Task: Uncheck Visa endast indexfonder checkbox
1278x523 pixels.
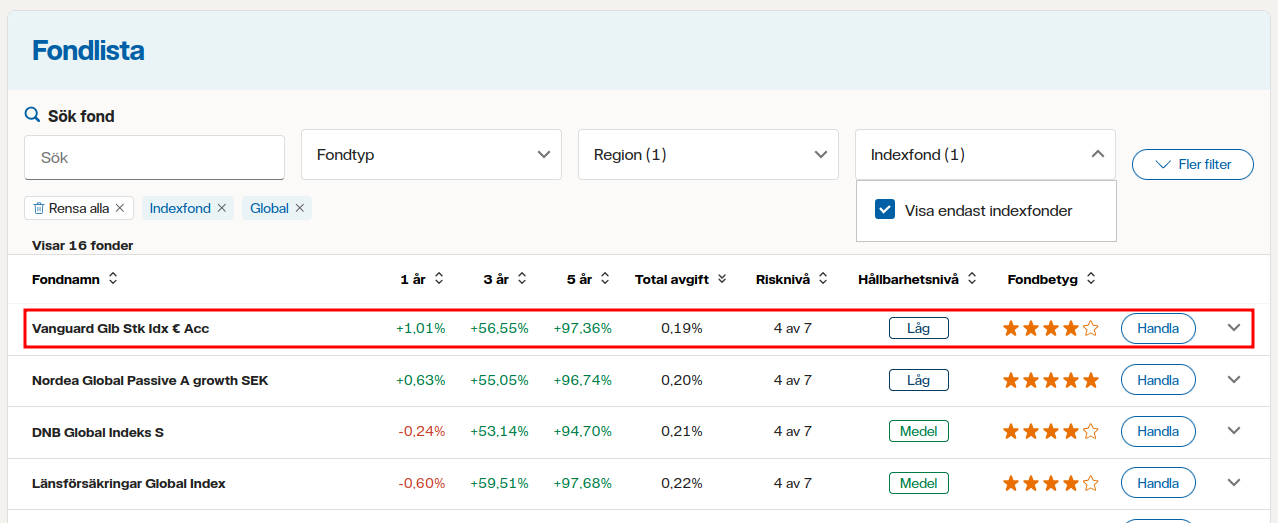Action: (x=884, y=210)
